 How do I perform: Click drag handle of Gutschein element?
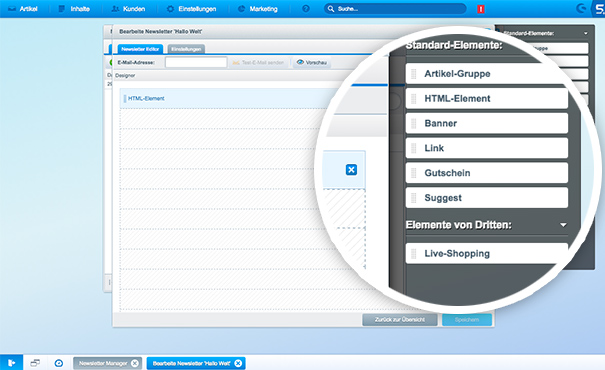(x=414, y=173)
